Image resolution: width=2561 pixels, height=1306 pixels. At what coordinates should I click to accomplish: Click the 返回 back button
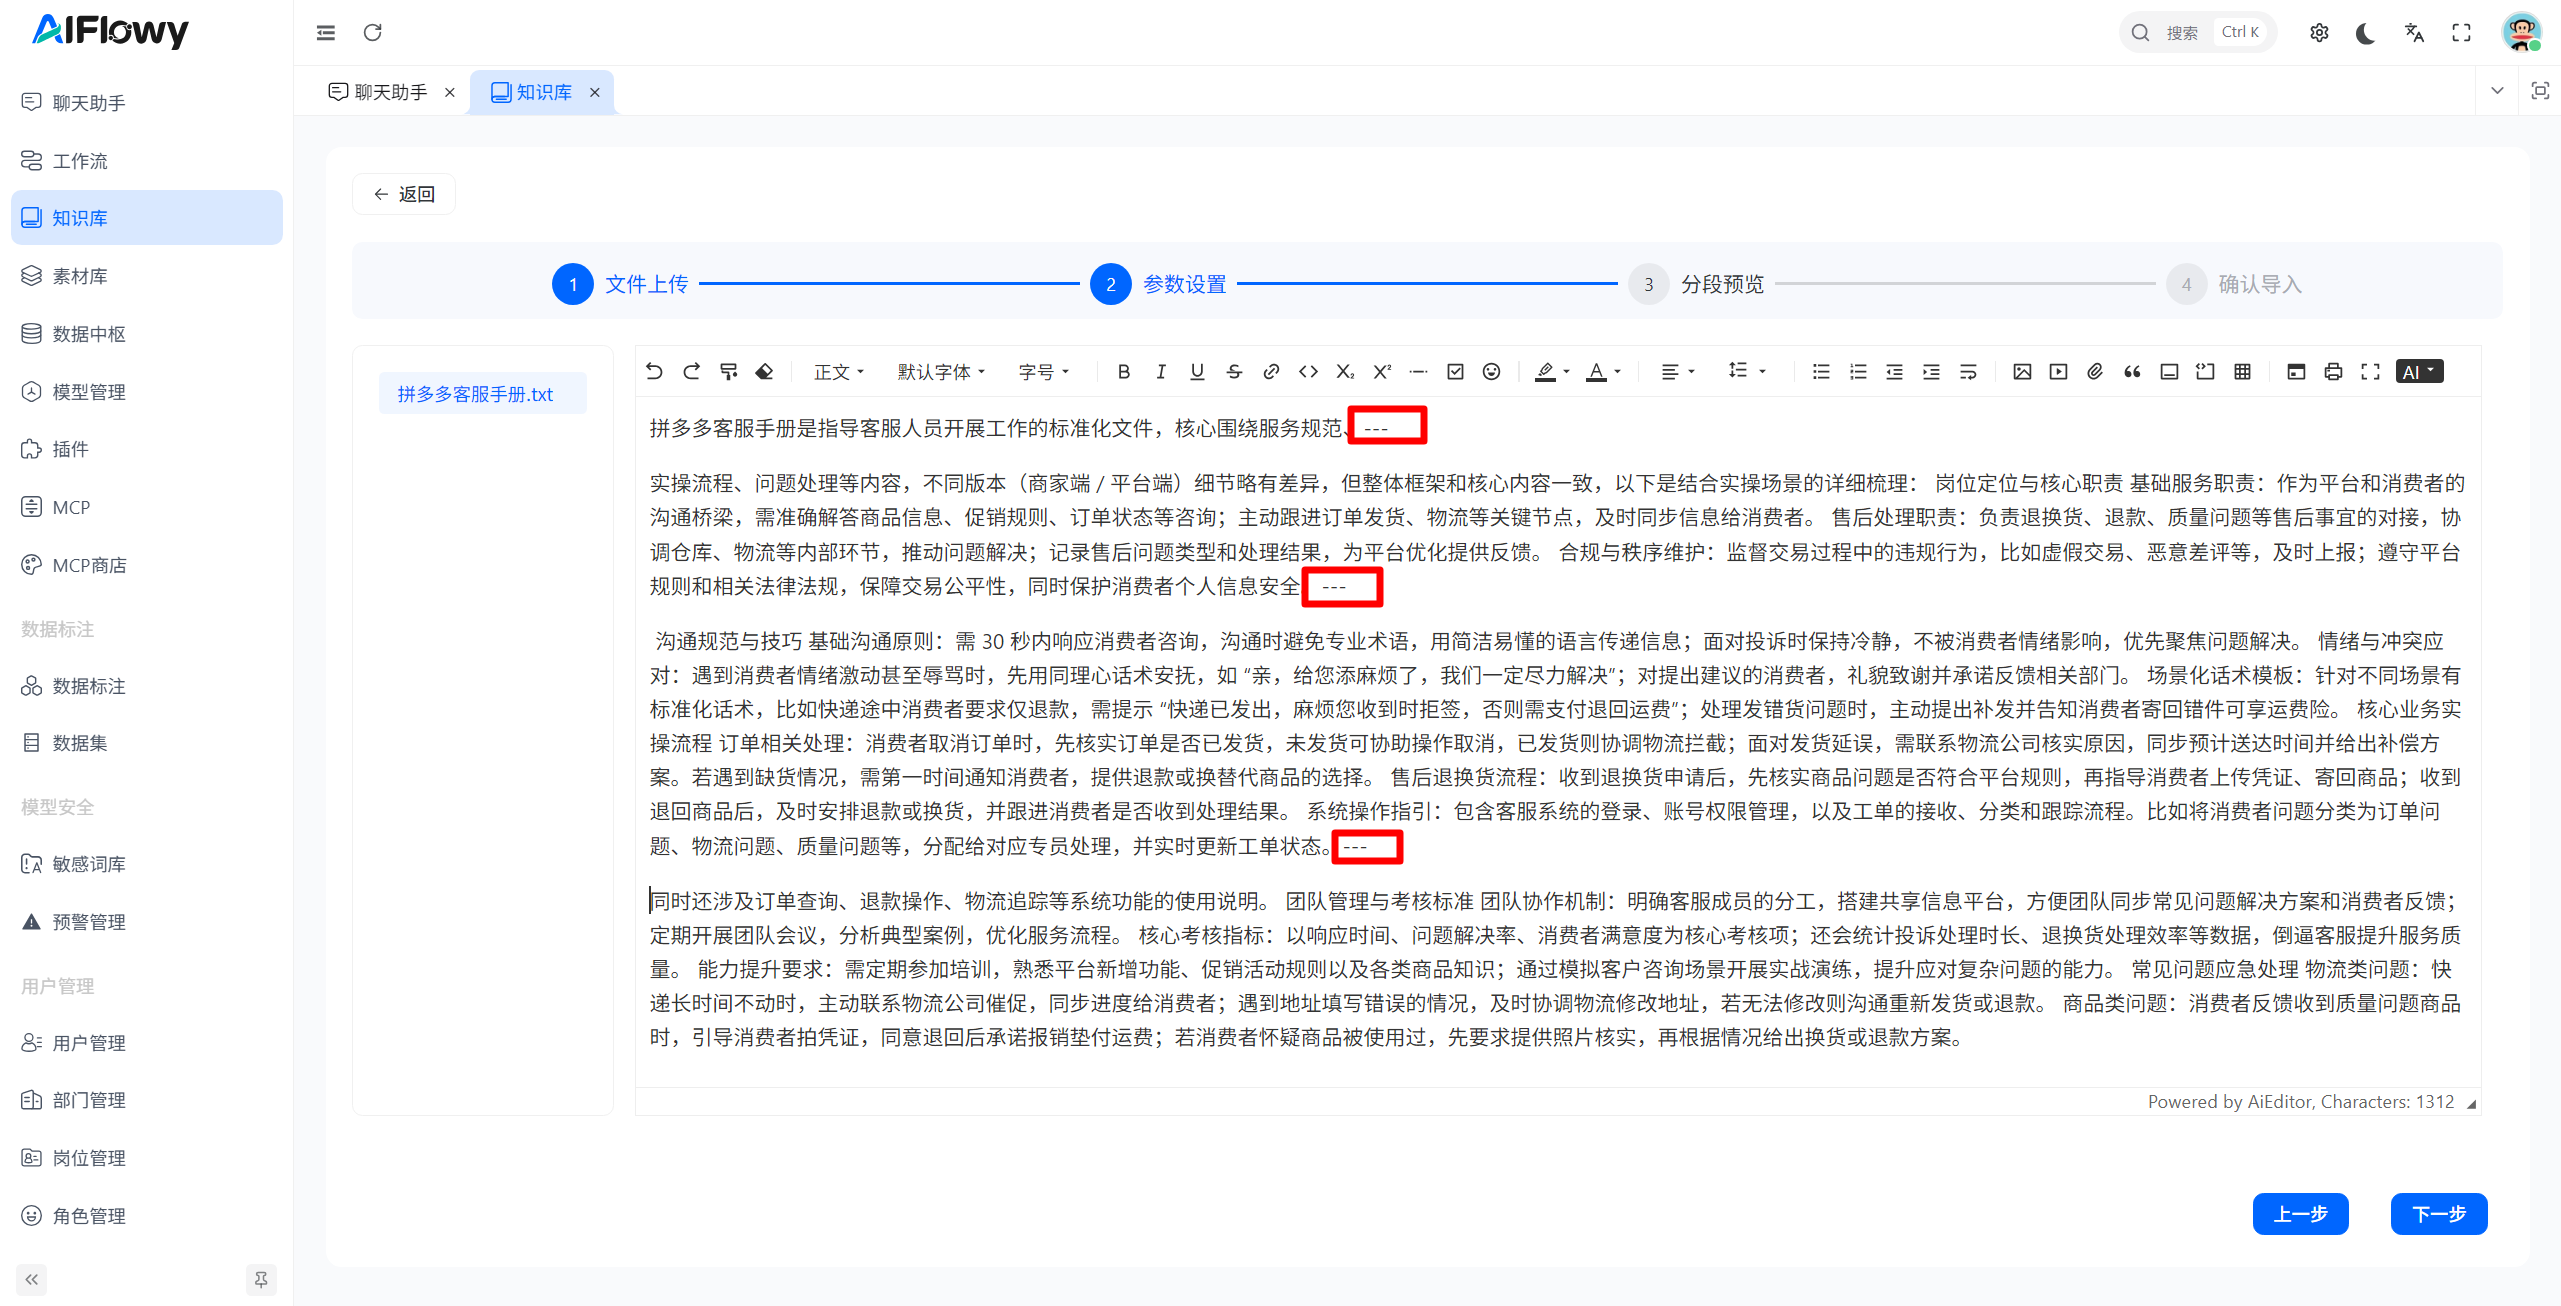(x=404, y=194)
